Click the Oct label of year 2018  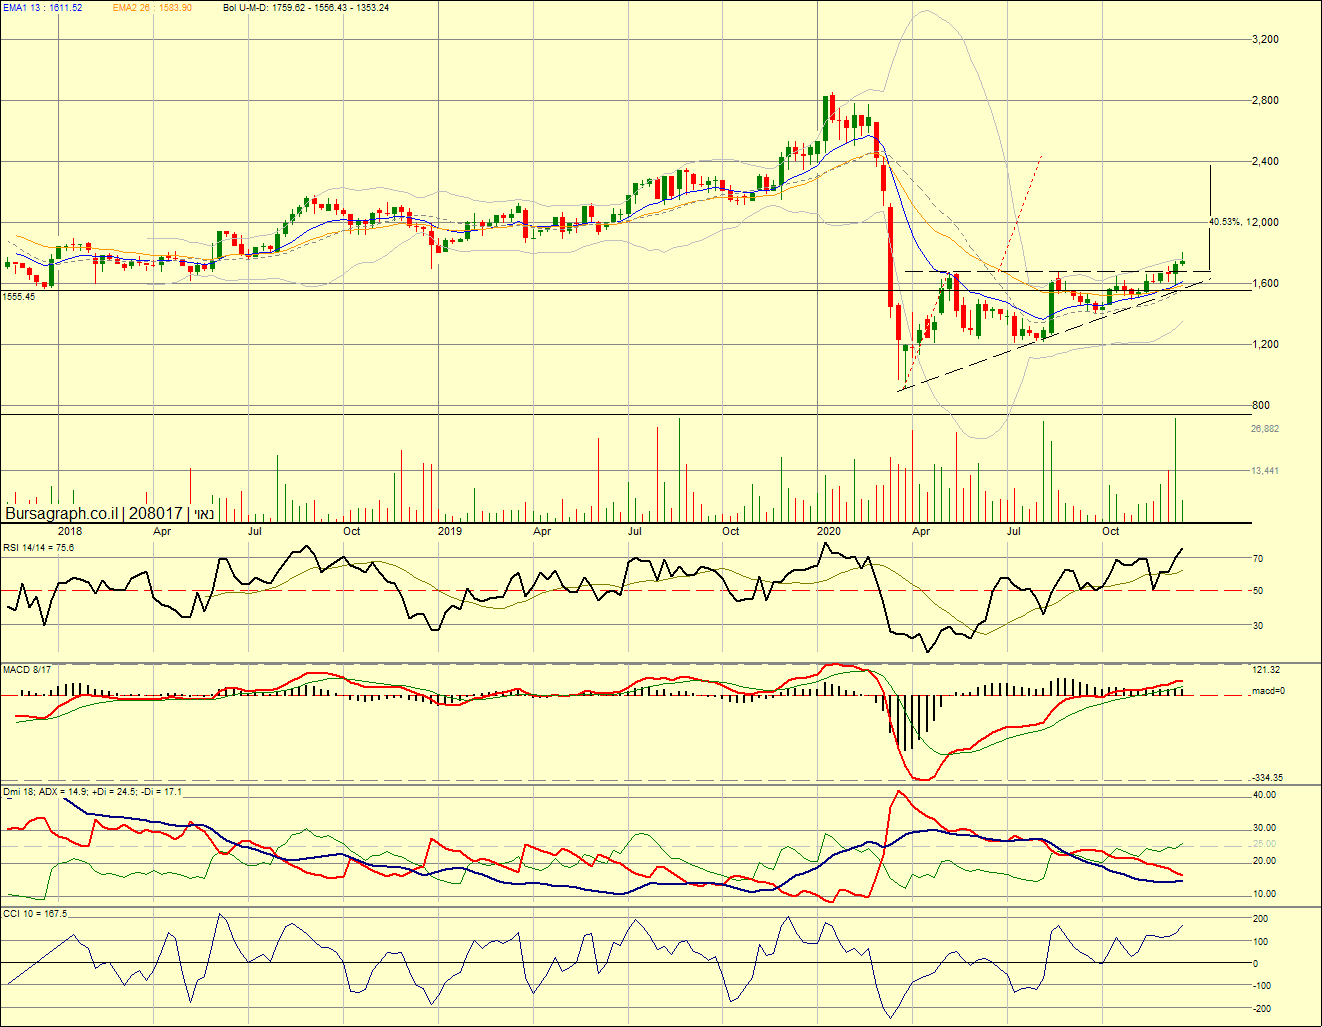point(351,531)
